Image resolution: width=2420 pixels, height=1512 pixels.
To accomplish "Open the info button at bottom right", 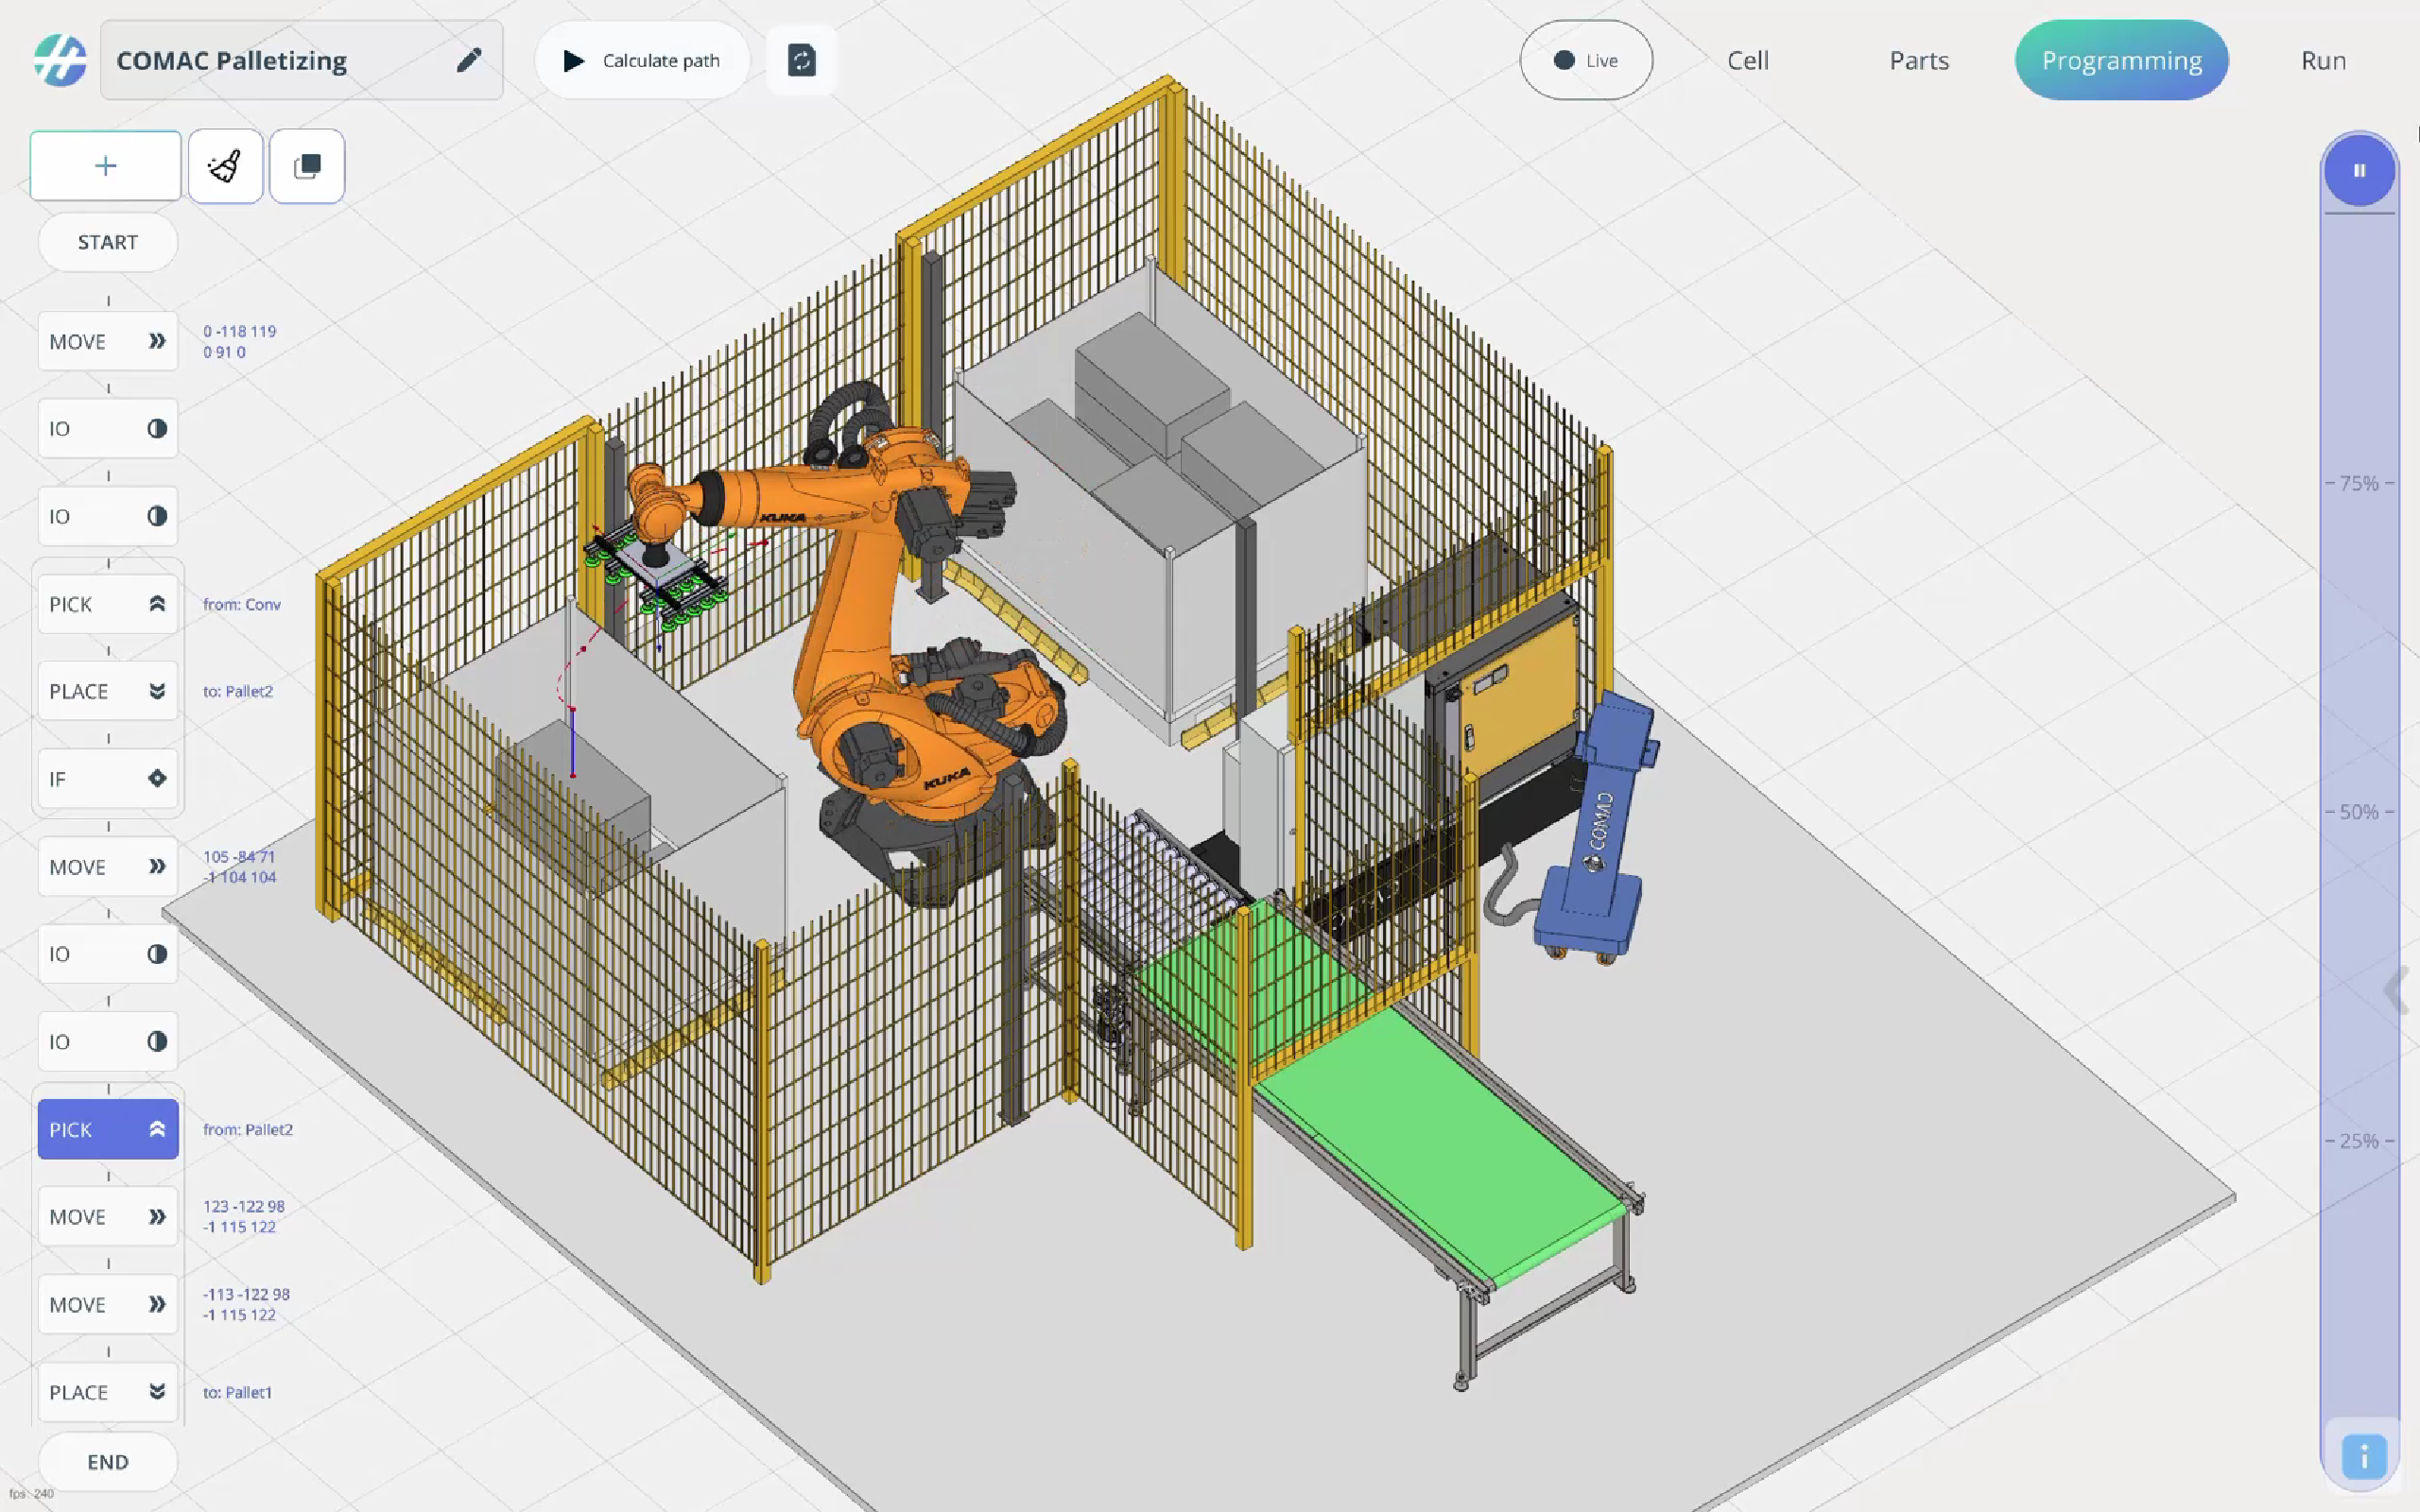I will click(x=2363, y=1456).
